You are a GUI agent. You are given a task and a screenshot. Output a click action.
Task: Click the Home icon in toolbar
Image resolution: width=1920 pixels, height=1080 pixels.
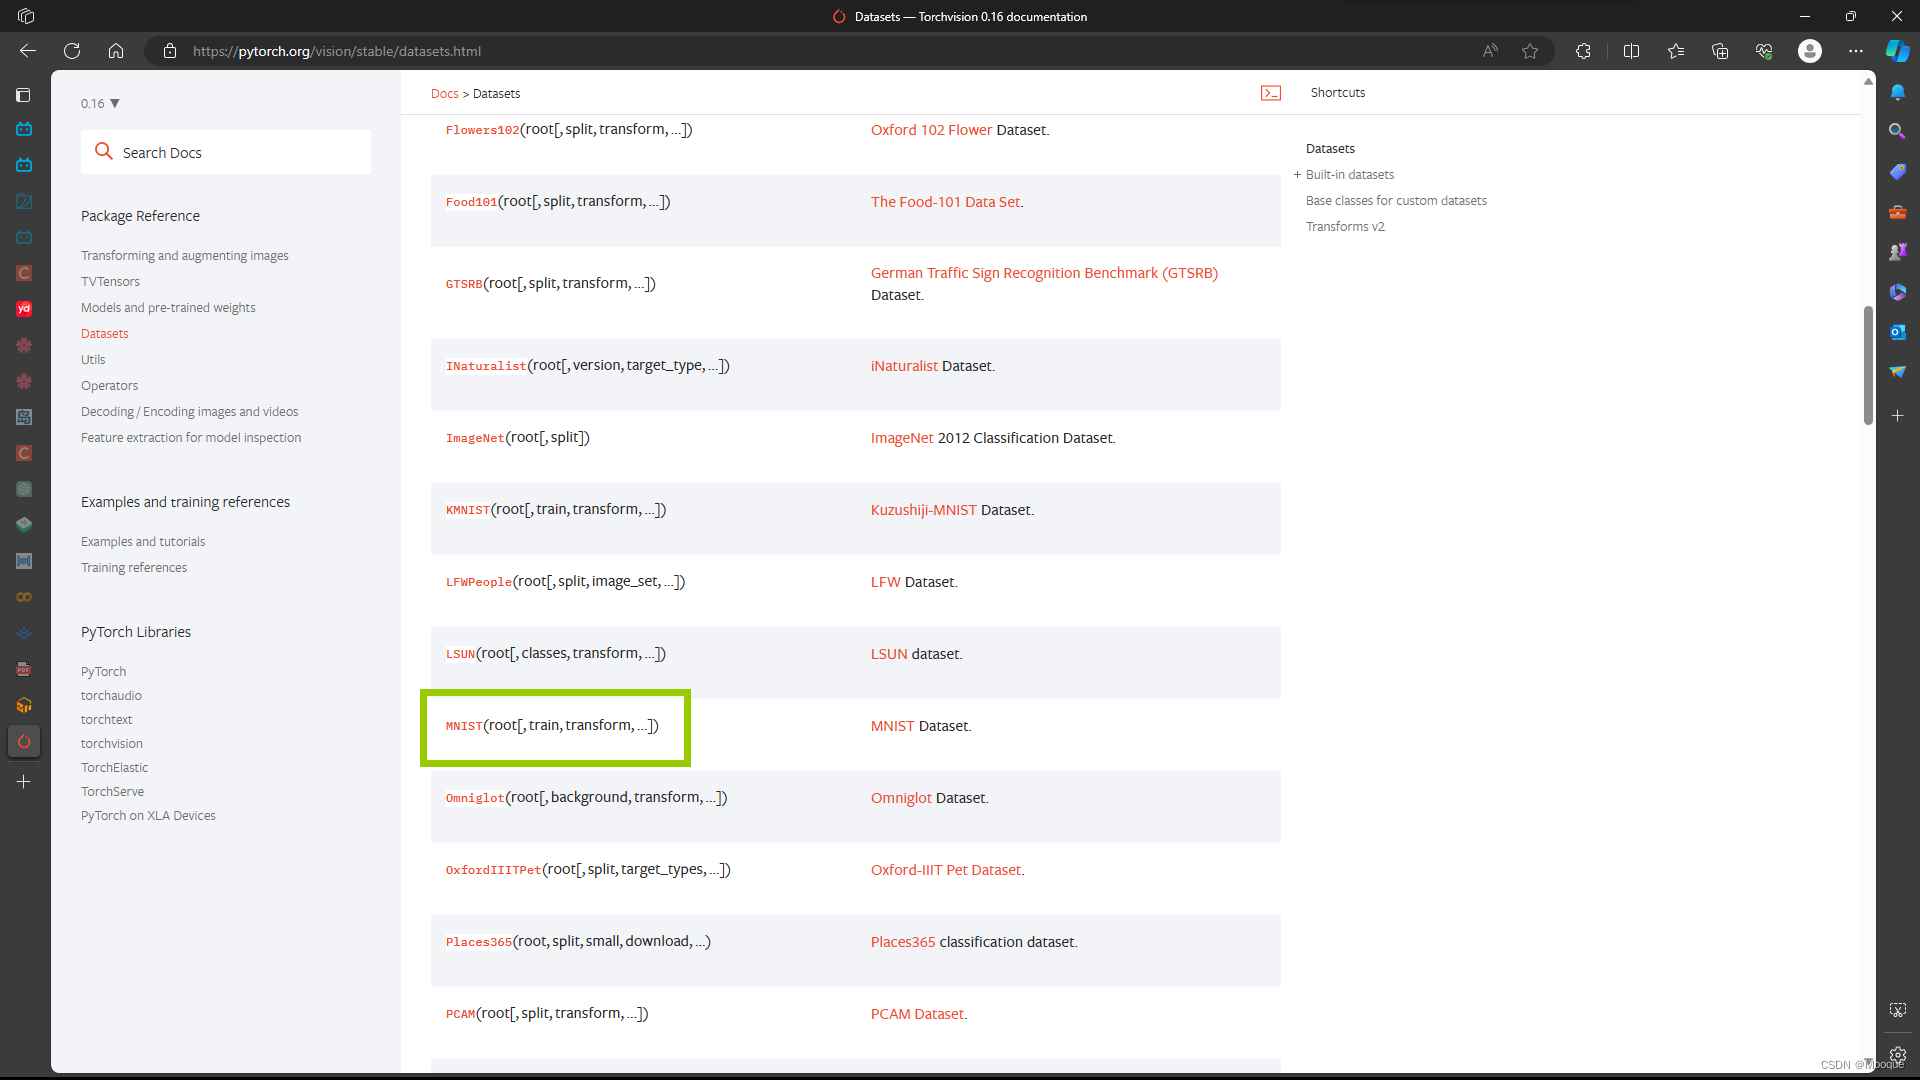tap(116, 51)
